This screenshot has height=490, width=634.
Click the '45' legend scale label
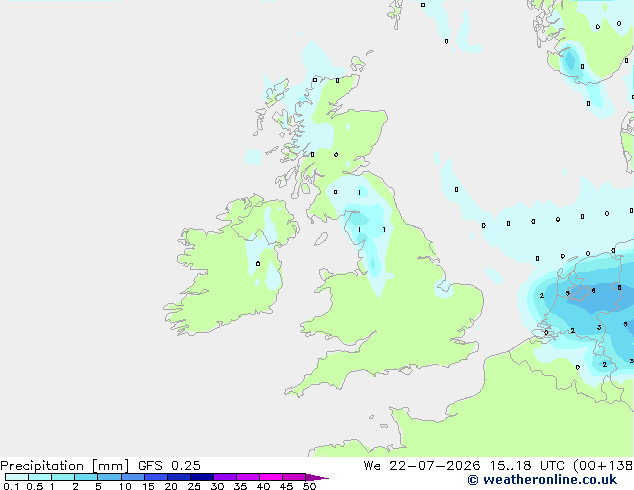(x=286, y=486)
